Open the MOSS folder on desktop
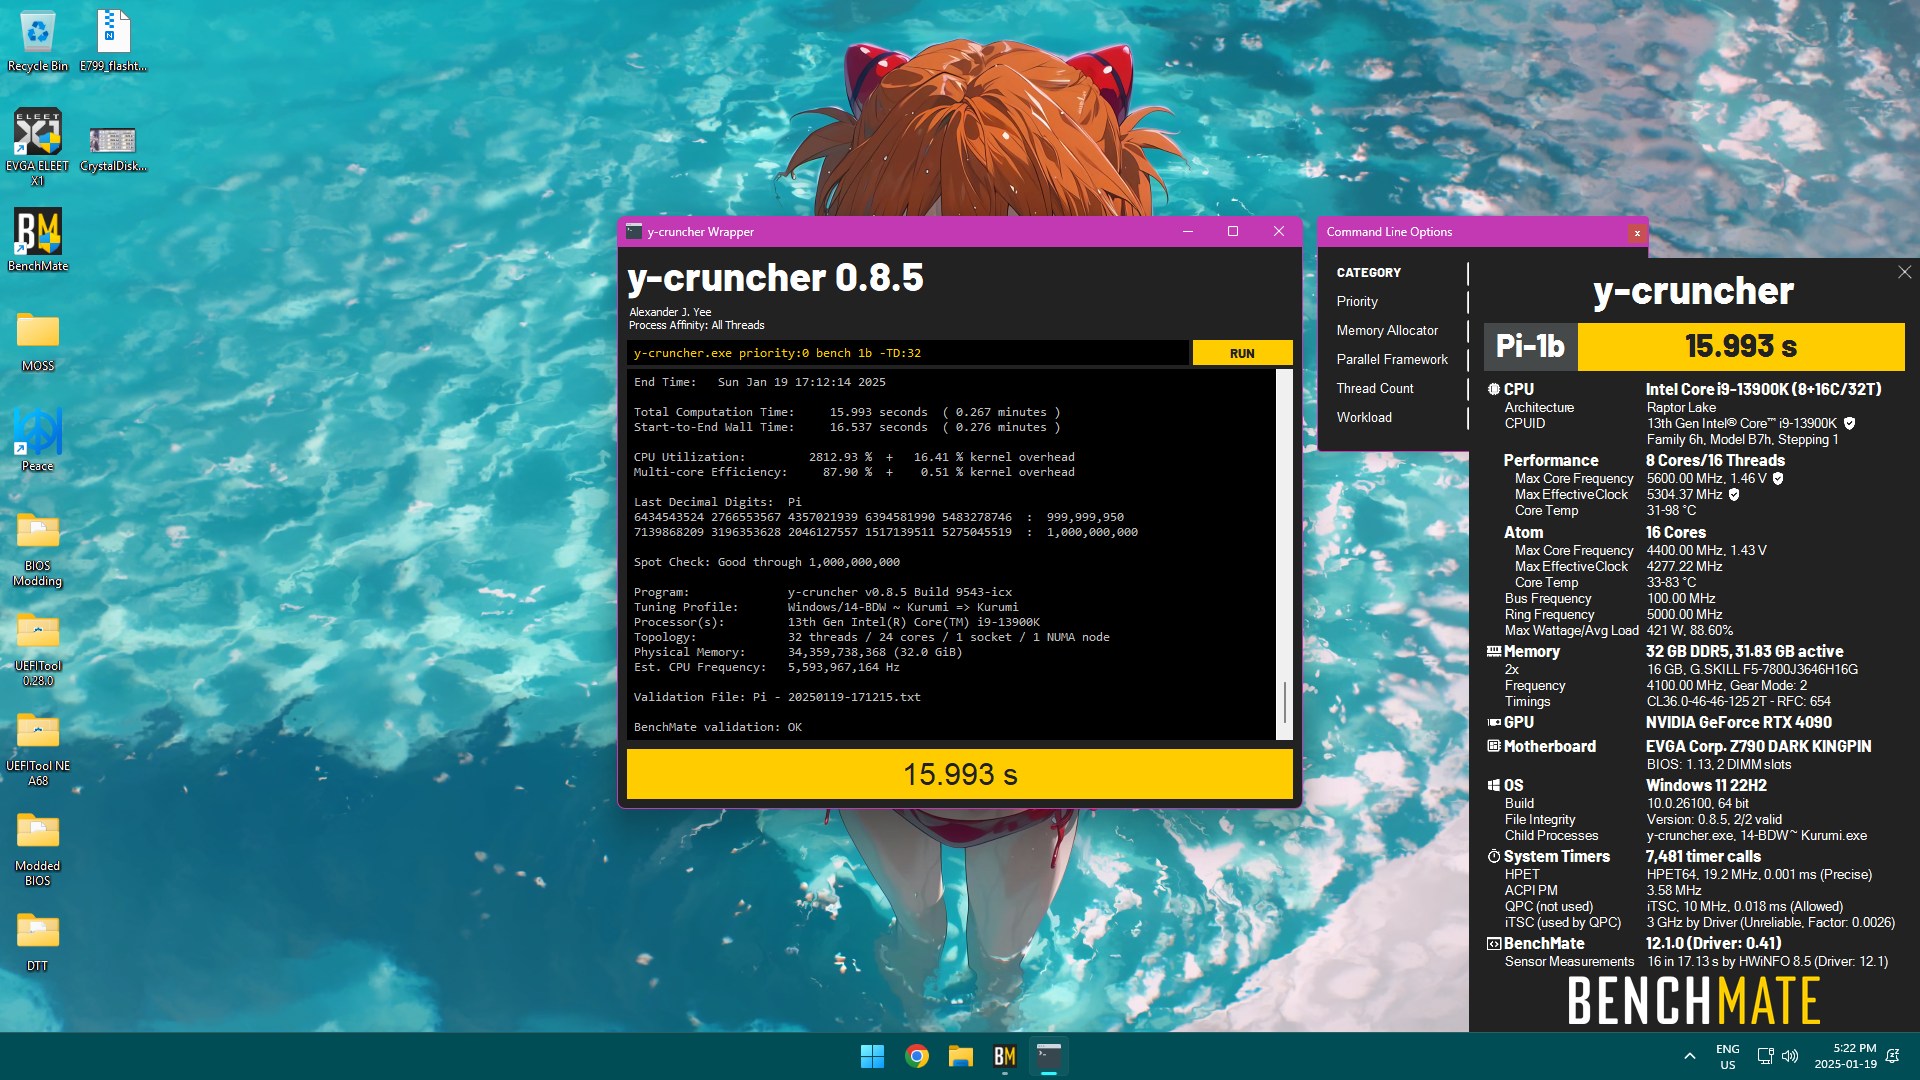This screenshot has height=1080, width=1920. point(38,341)
